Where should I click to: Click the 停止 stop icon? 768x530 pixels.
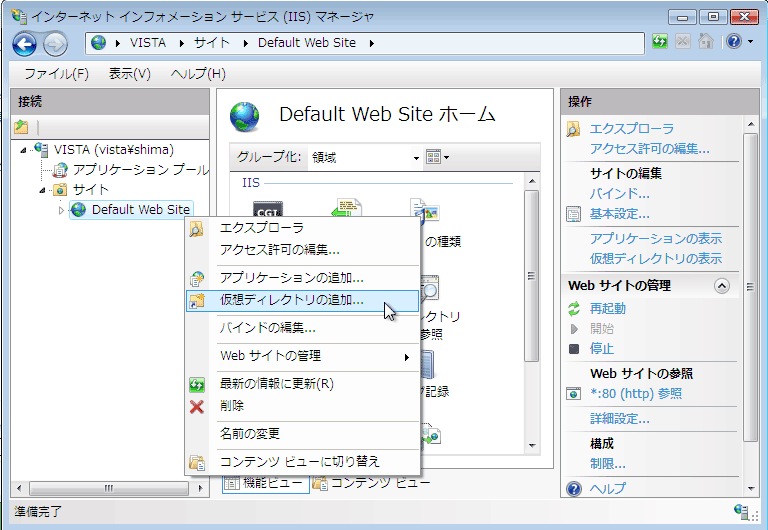pos(574,349)
